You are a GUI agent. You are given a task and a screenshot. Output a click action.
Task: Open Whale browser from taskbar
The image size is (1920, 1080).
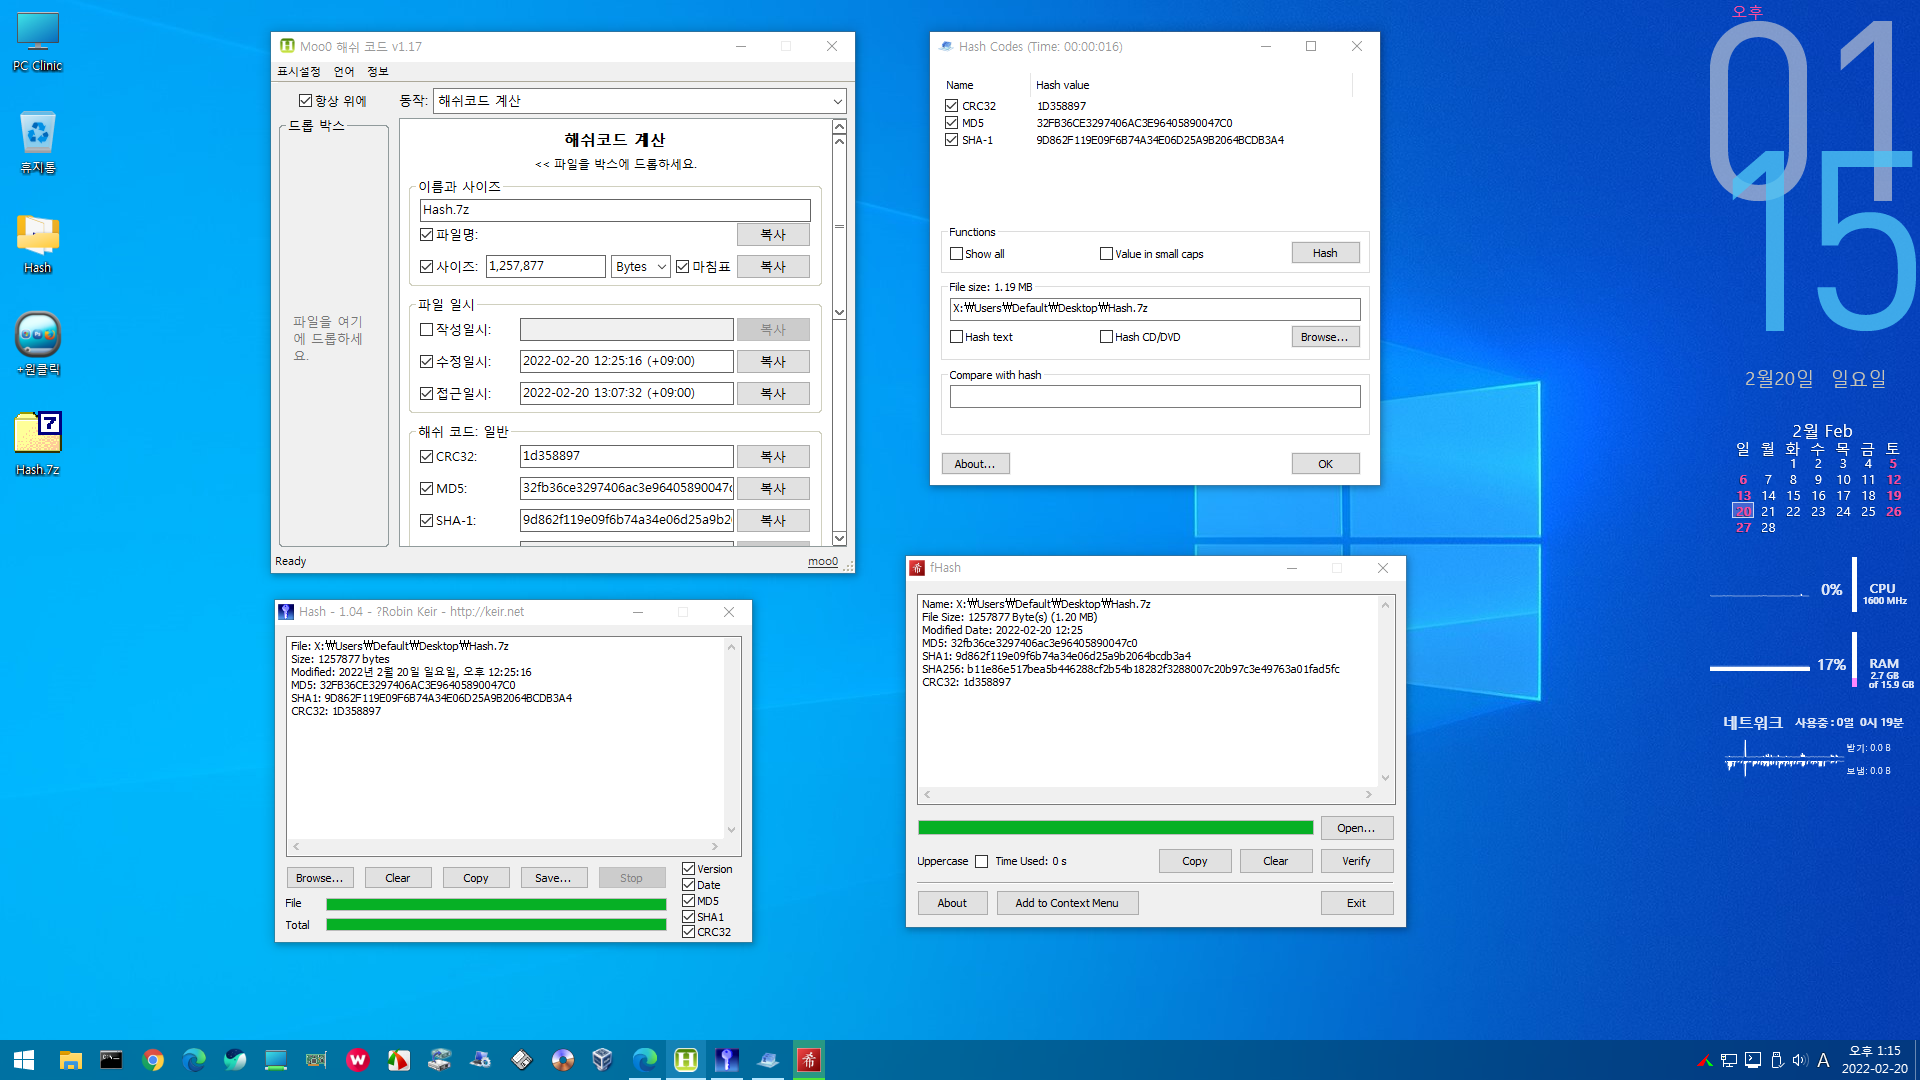[x=235, y=1060]
